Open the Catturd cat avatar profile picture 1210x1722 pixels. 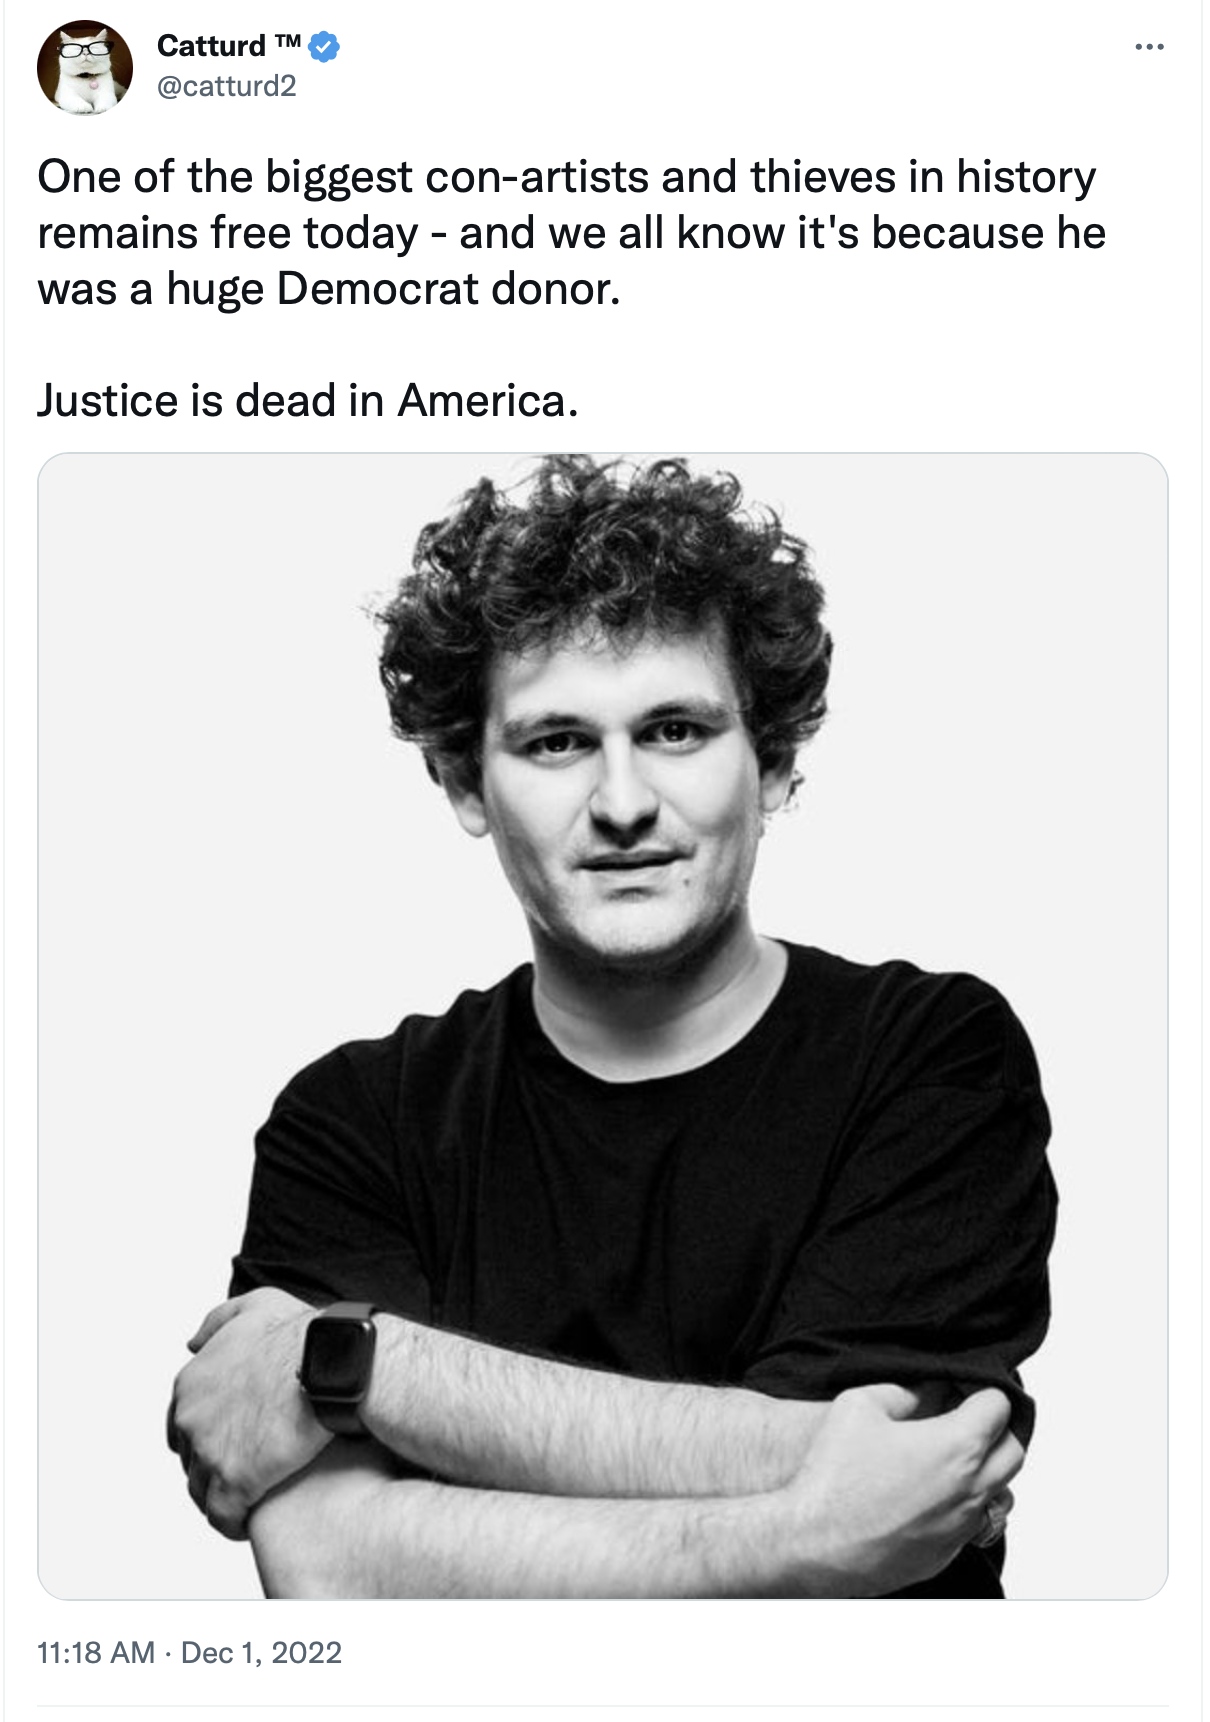pyautogui.click(x=84, y=67)
